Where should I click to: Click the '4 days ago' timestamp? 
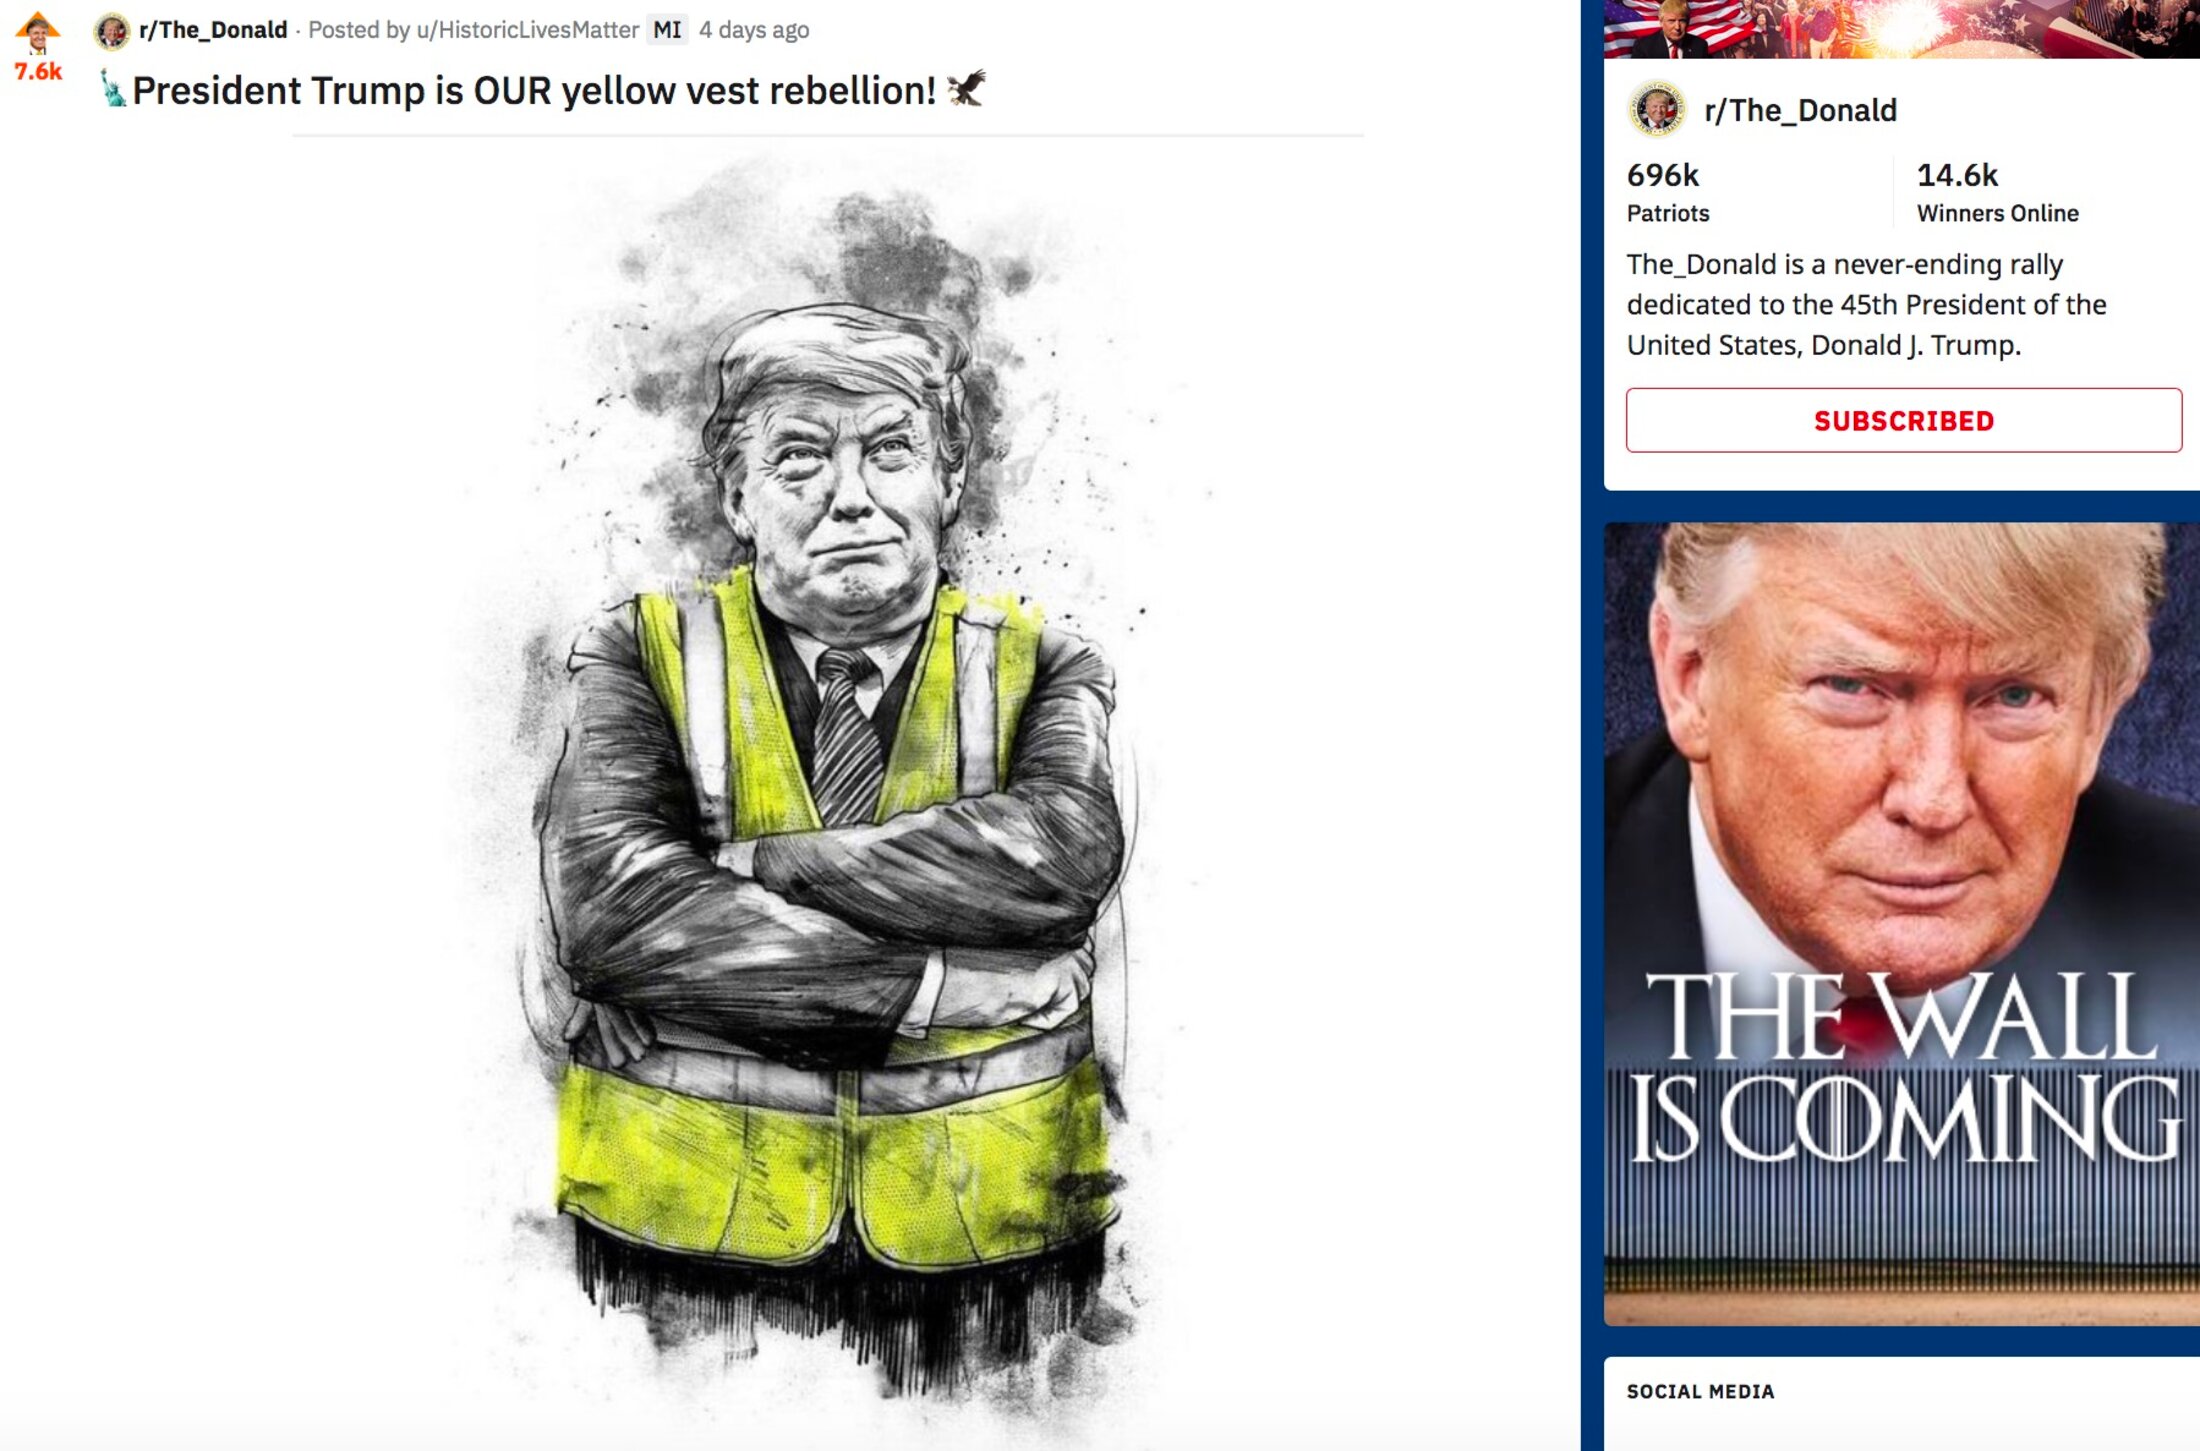coord(754,30)
